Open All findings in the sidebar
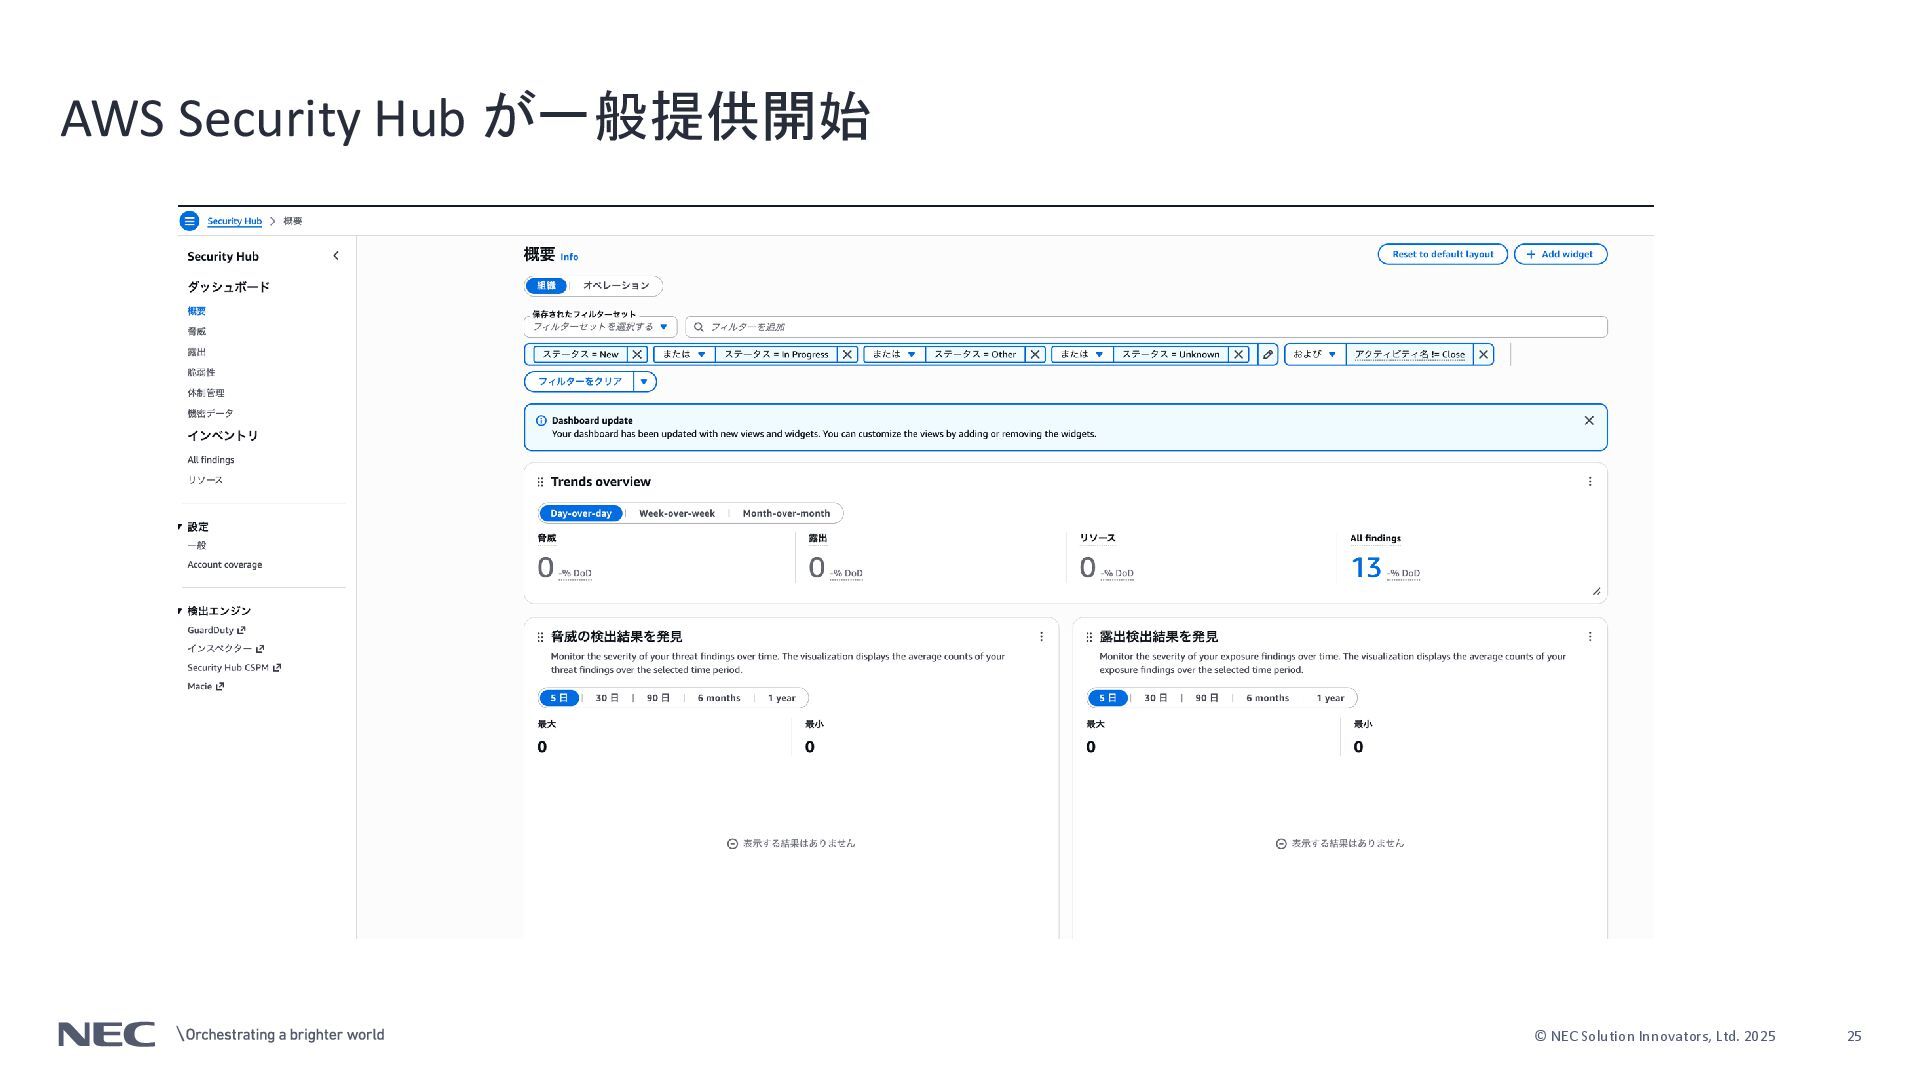Image resolution: width=1920 pixels, height=1080 pixels. click(x=211, y=460)
